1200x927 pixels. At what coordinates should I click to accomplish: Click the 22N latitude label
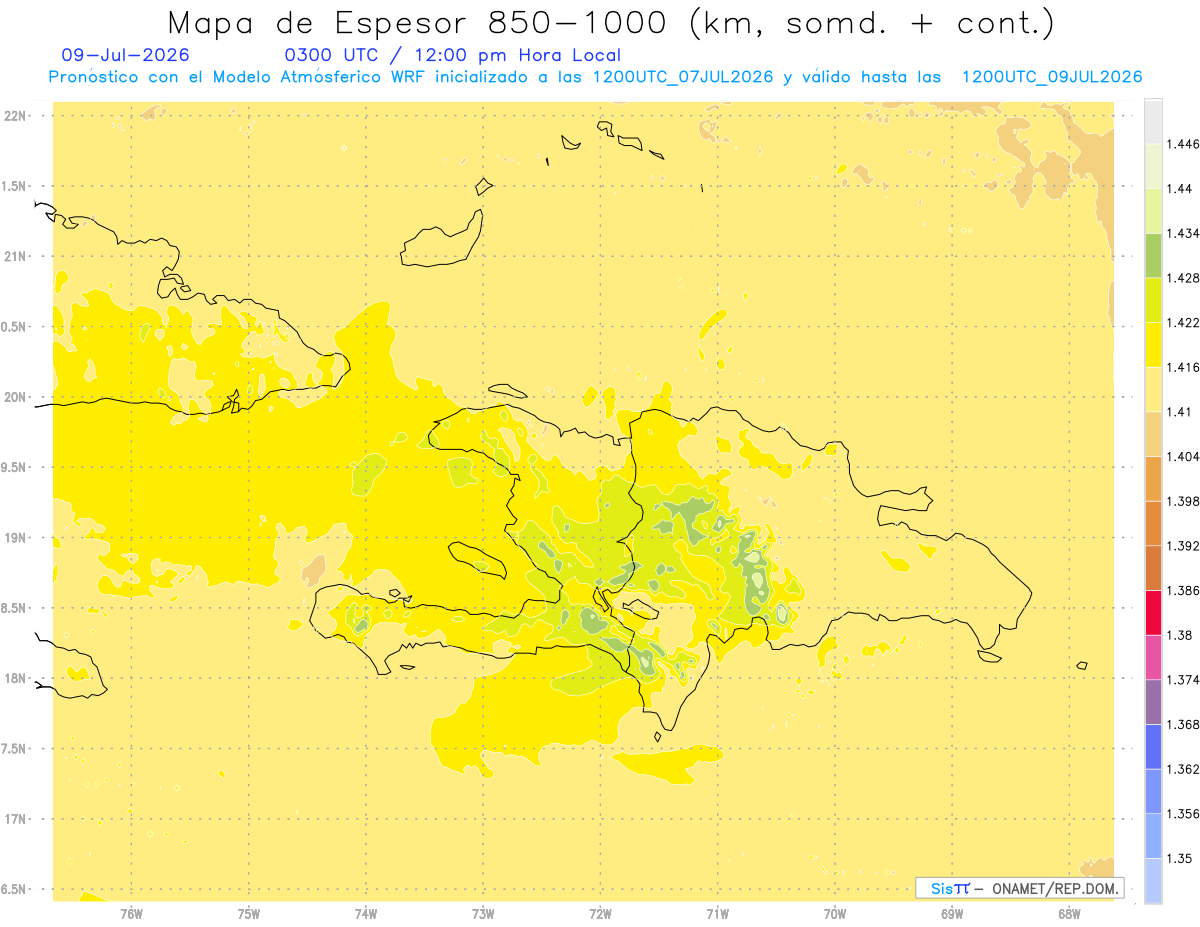17,116
